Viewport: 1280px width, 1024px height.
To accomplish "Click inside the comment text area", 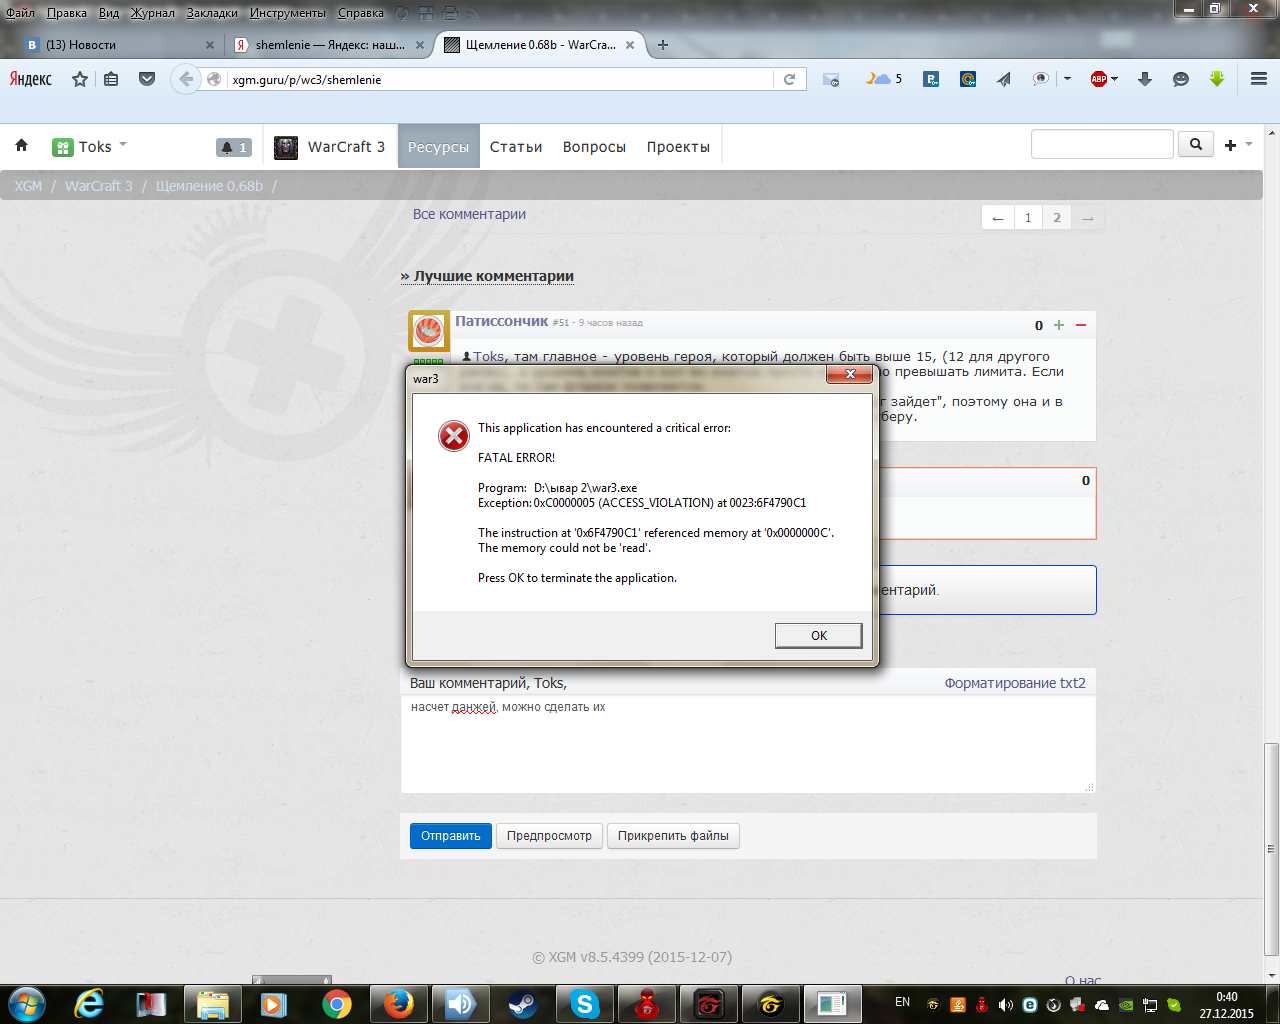I will 748,744.
